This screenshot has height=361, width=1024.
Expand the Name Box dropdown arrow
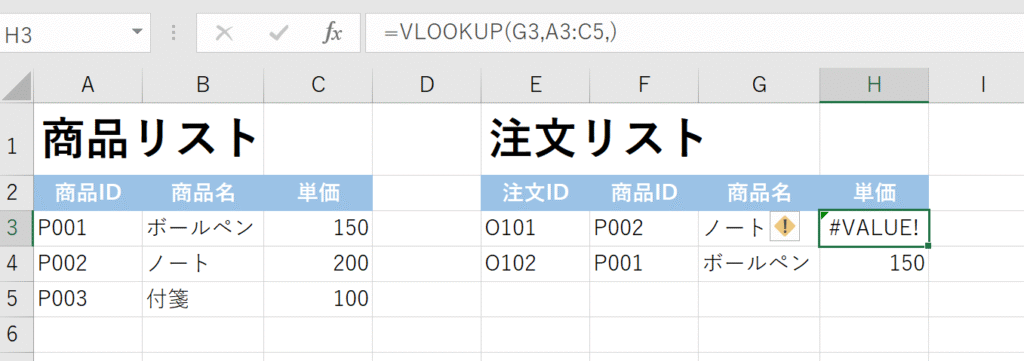pyautogui.click(x=136, y=32)
